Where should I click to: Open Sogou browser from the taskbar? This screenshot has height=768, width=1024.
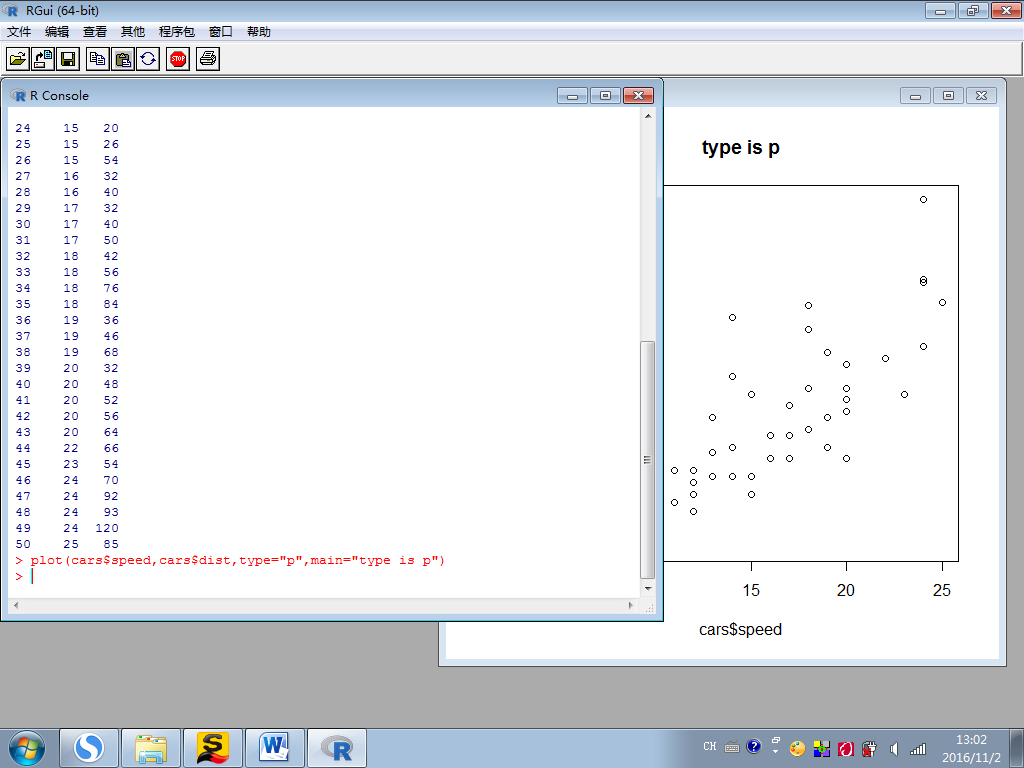click(89, 748)
